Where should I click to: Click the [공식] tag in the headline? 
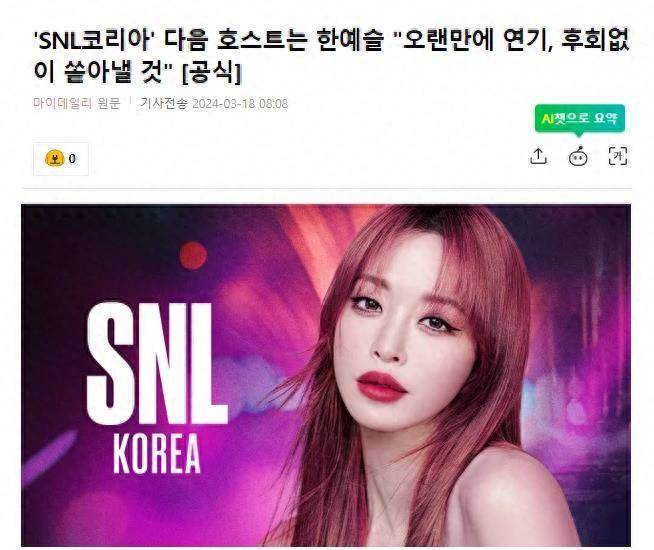(212, 73)
